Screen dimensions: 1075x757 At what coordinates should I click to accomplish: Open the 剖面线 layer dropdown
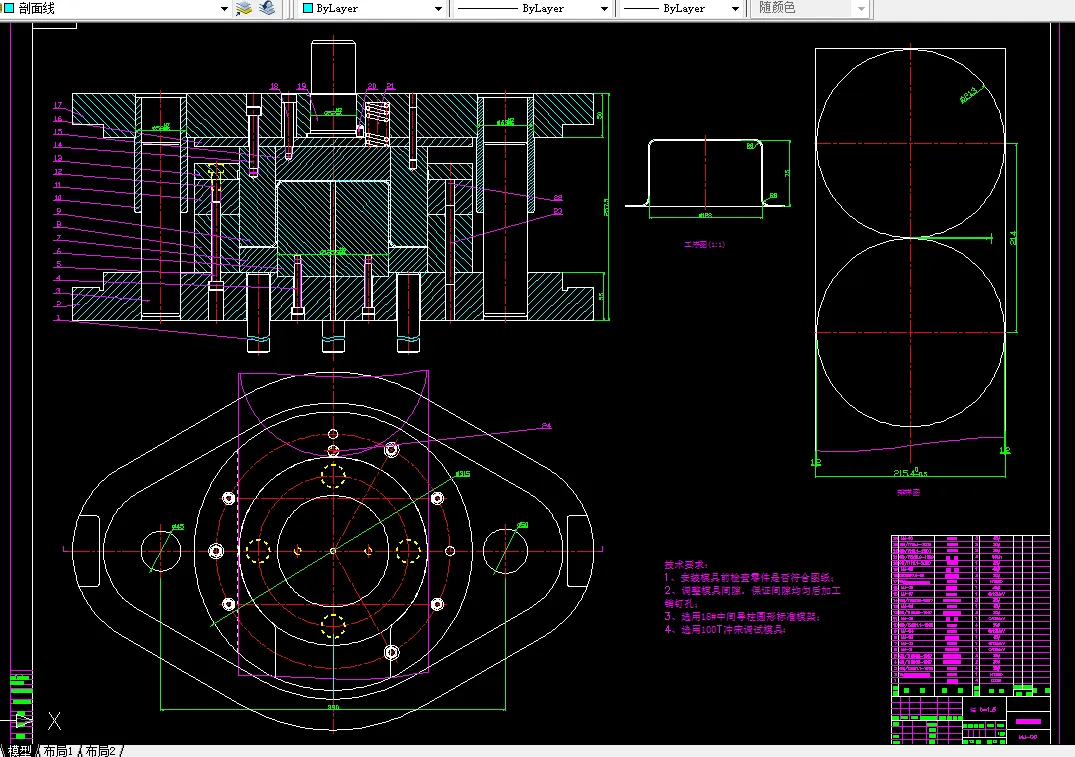click(224, 9)
